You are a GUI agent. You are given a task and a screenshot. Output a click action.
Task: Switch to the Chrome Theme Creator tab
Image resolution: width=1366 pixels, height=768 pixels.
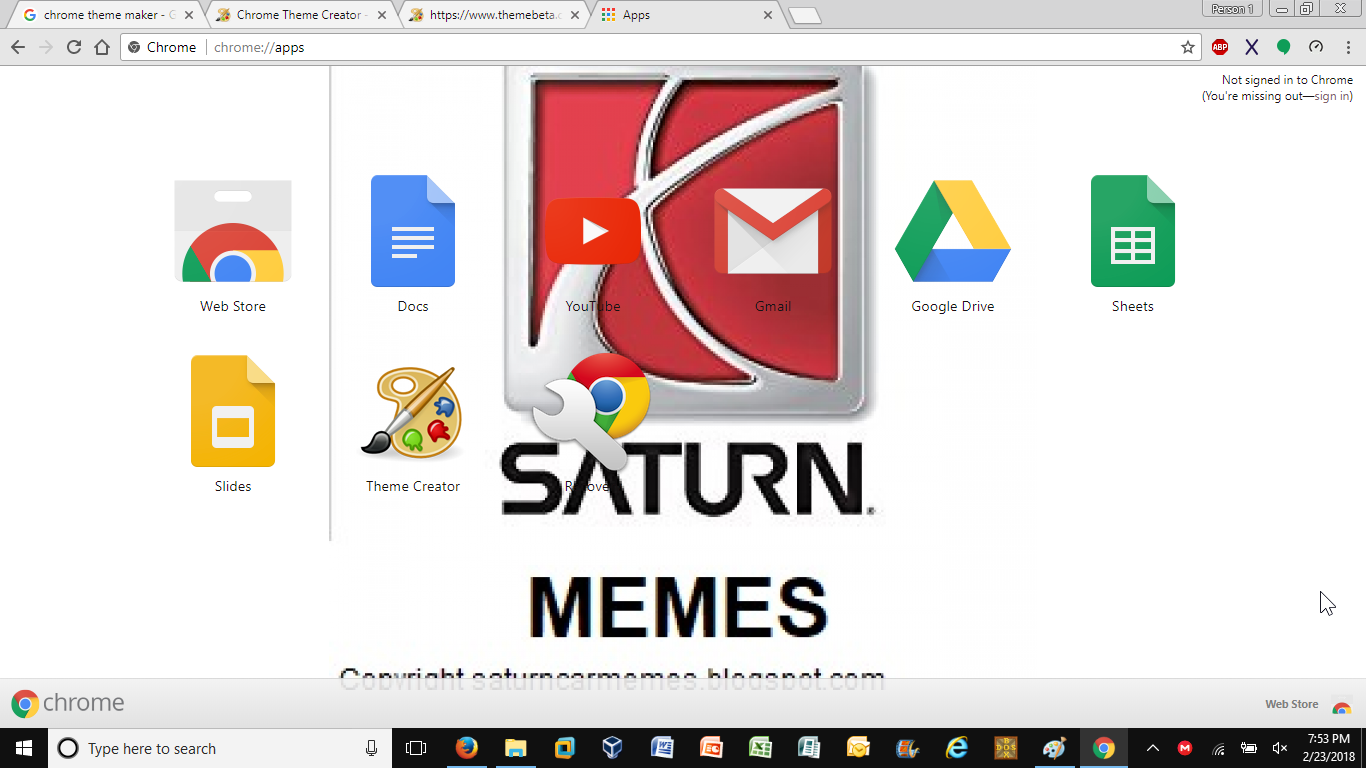tap(302, 15)
